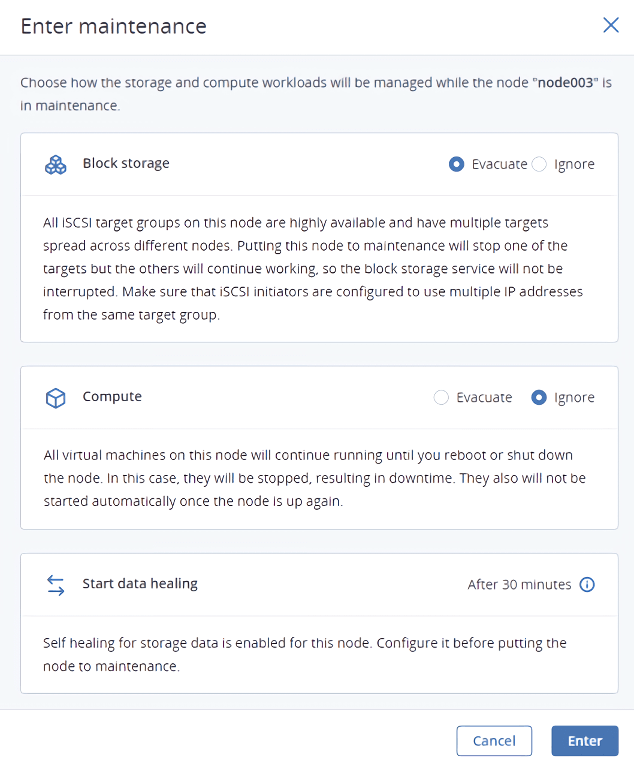This screenshot has width=634, height=764.
Task: Click the After 30 minutes value
Action: click(x=519, y=585)
